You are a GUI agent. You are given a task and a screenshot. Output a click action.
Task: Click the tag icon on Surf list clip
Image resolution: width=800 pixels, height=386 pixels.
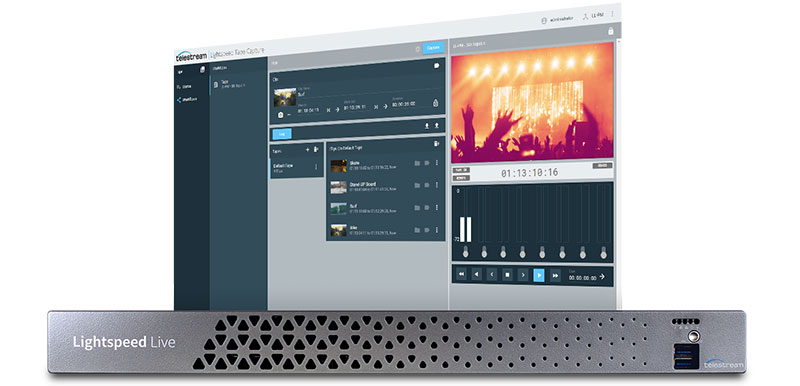click(x=427, y=208)
